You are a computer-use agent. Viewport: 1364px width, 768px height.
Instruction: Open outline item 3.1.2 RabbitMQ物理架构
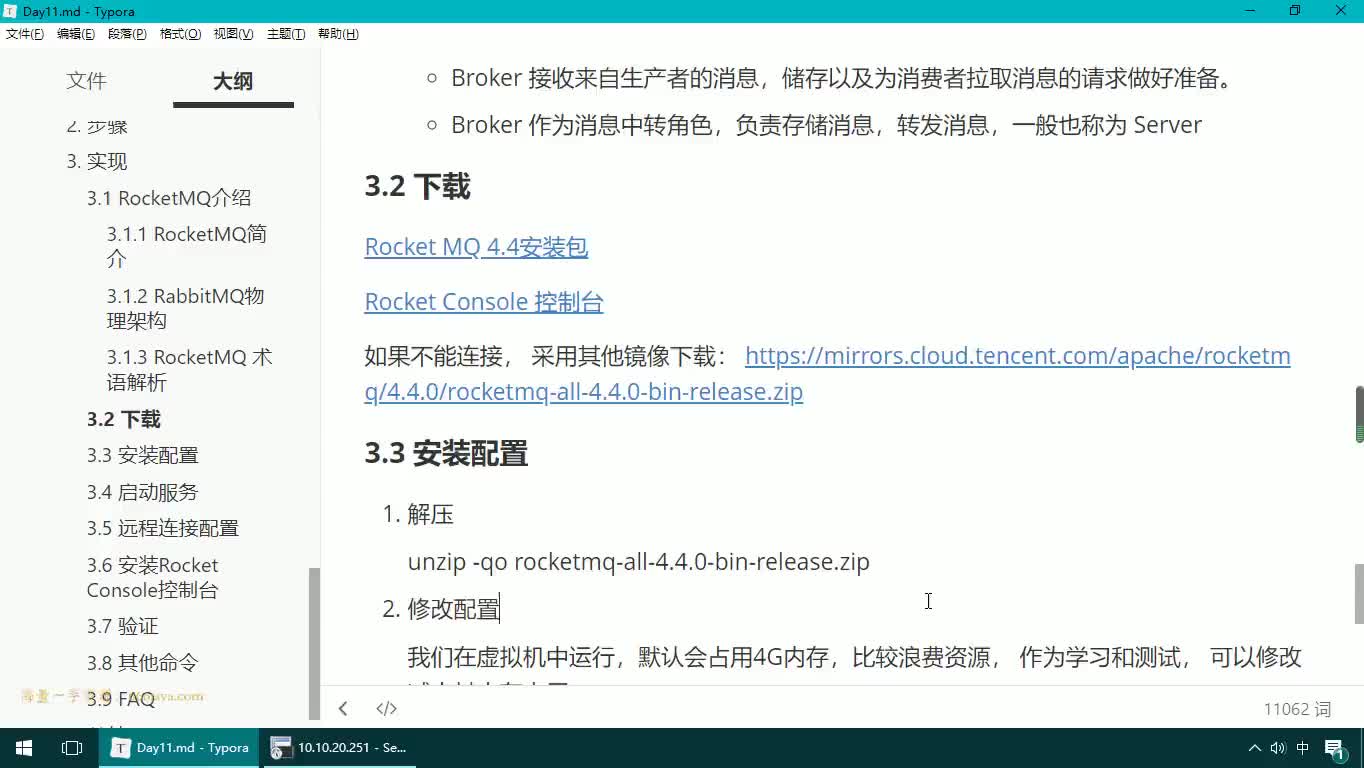click(x=185, y=308)
